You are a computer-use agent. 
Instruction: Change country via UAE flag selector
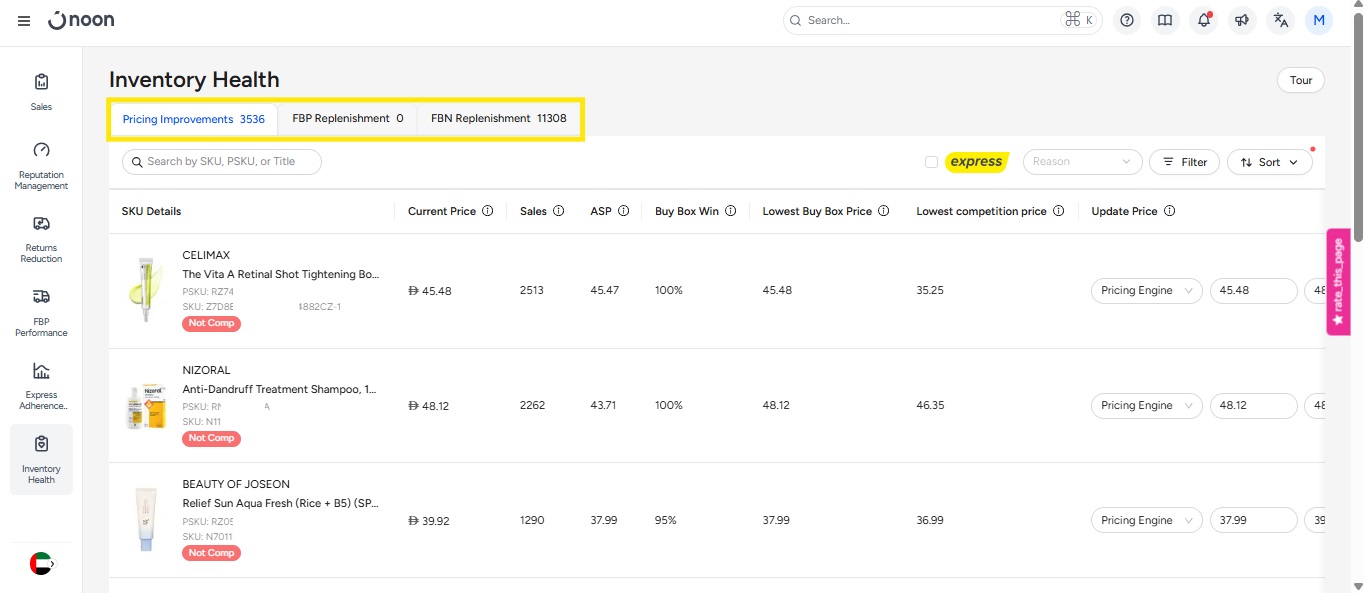point(42,564)
